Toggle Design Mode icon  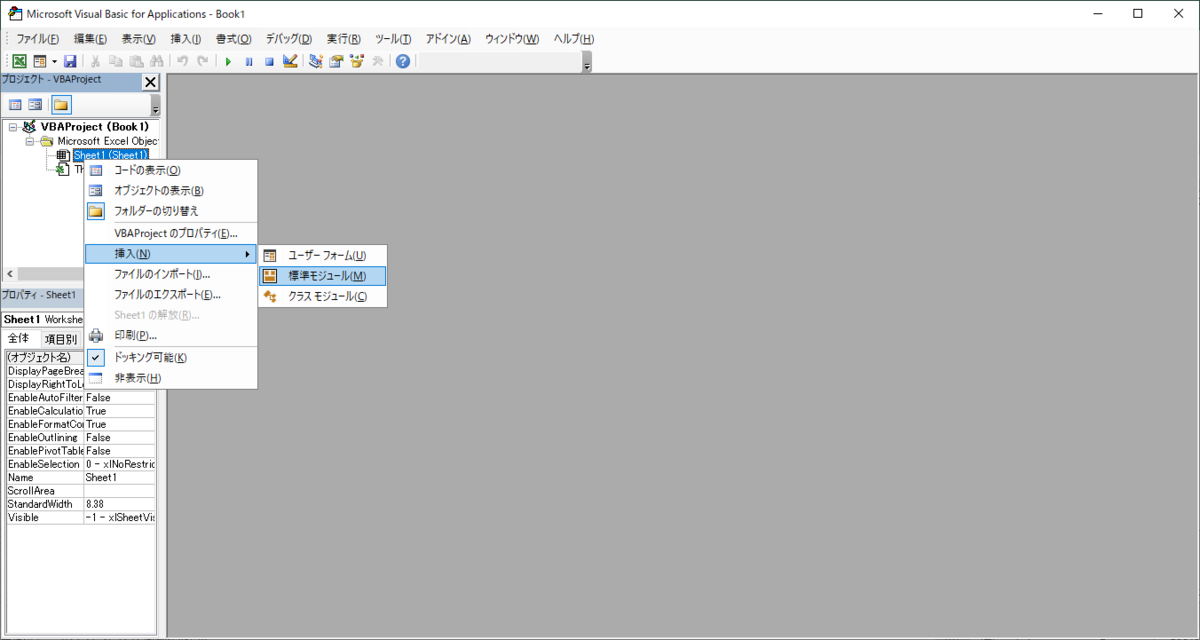(290, 61)
